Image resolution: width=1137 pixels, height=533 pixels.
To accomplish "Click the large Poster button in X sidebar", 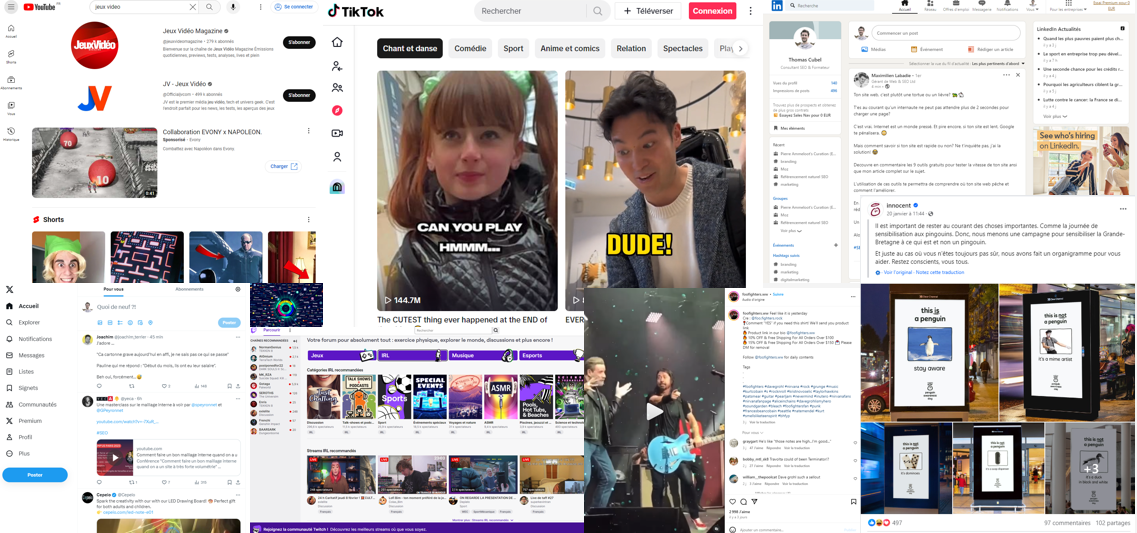I will coord(35,475).
